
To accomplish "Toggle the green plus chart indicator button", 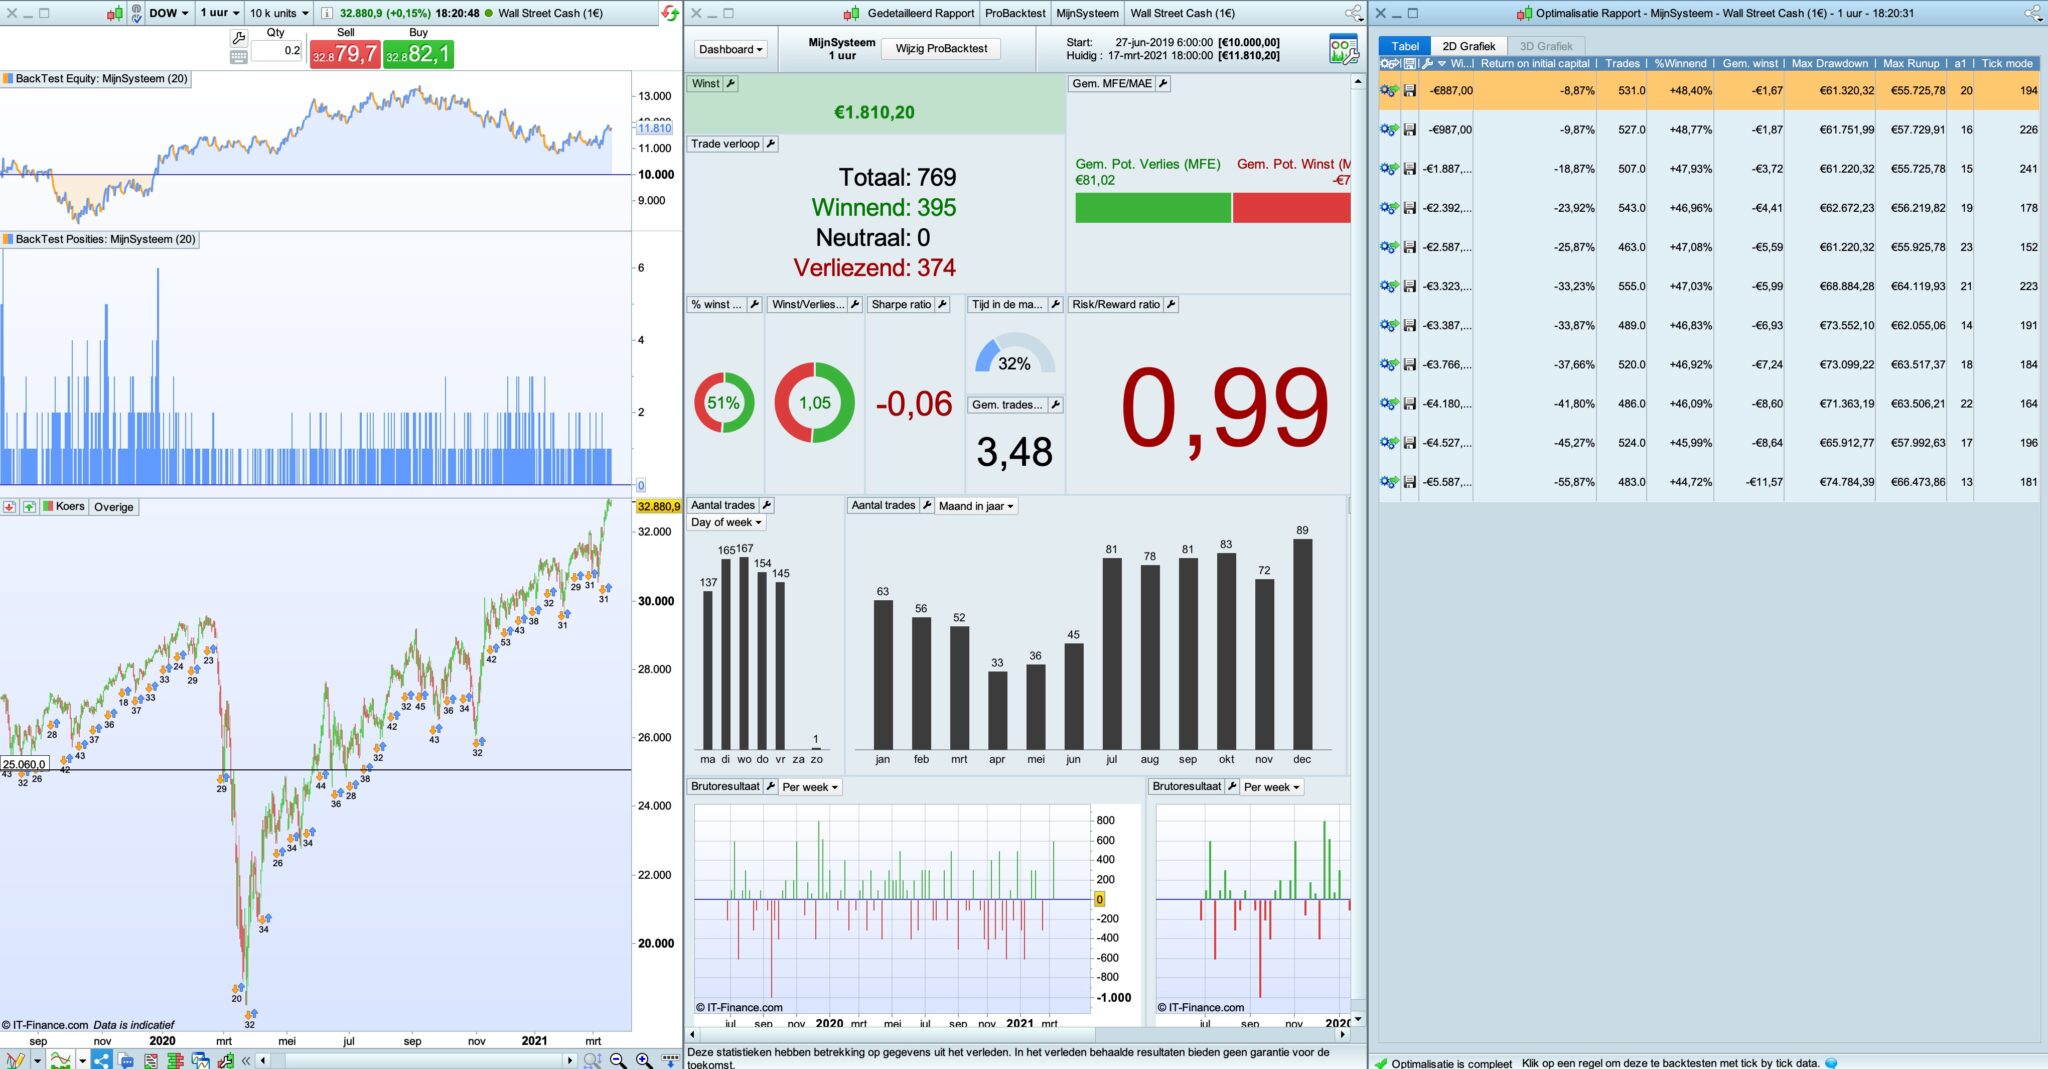I will 29,507.
